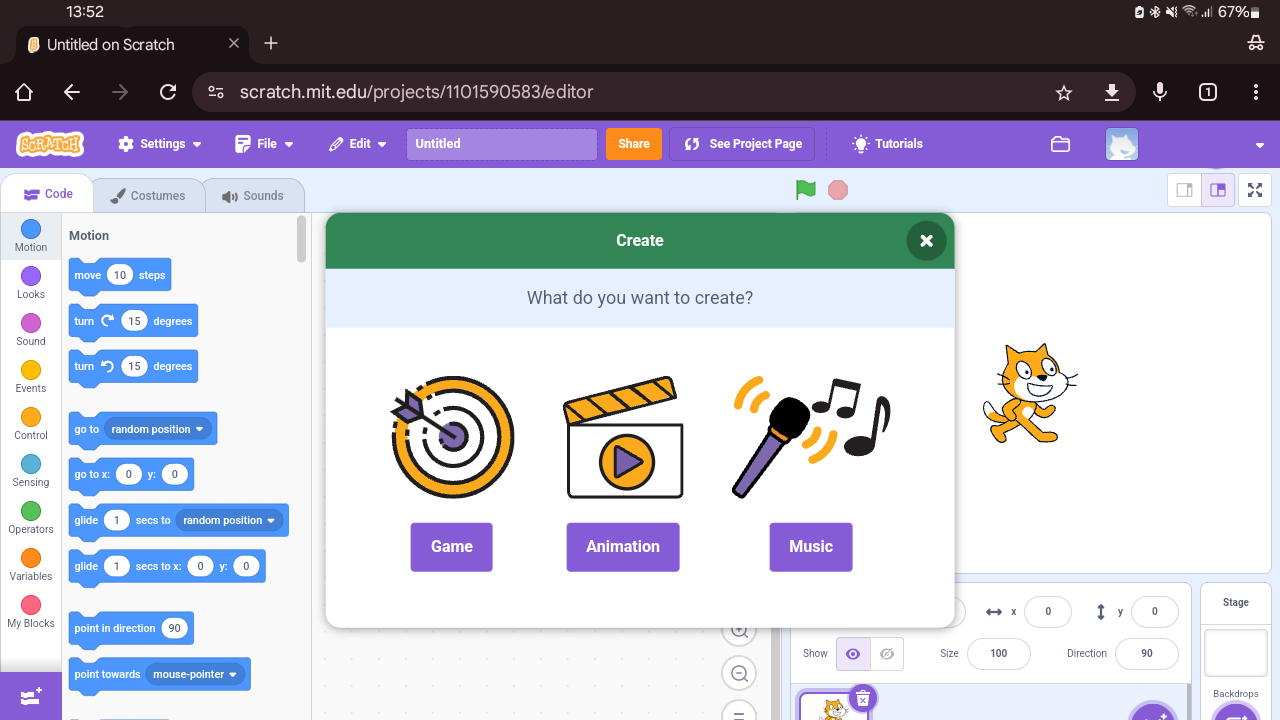The width and height of the screenshot is (1280, 720).
Task: Delete the sprite with trash icon
Action: click(863, 698)
